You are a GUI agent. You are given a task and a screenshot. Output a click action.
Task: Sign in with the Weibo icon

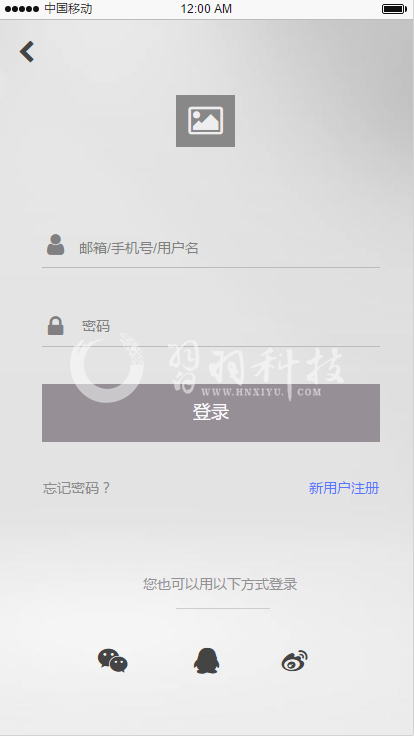pos(295,661)
